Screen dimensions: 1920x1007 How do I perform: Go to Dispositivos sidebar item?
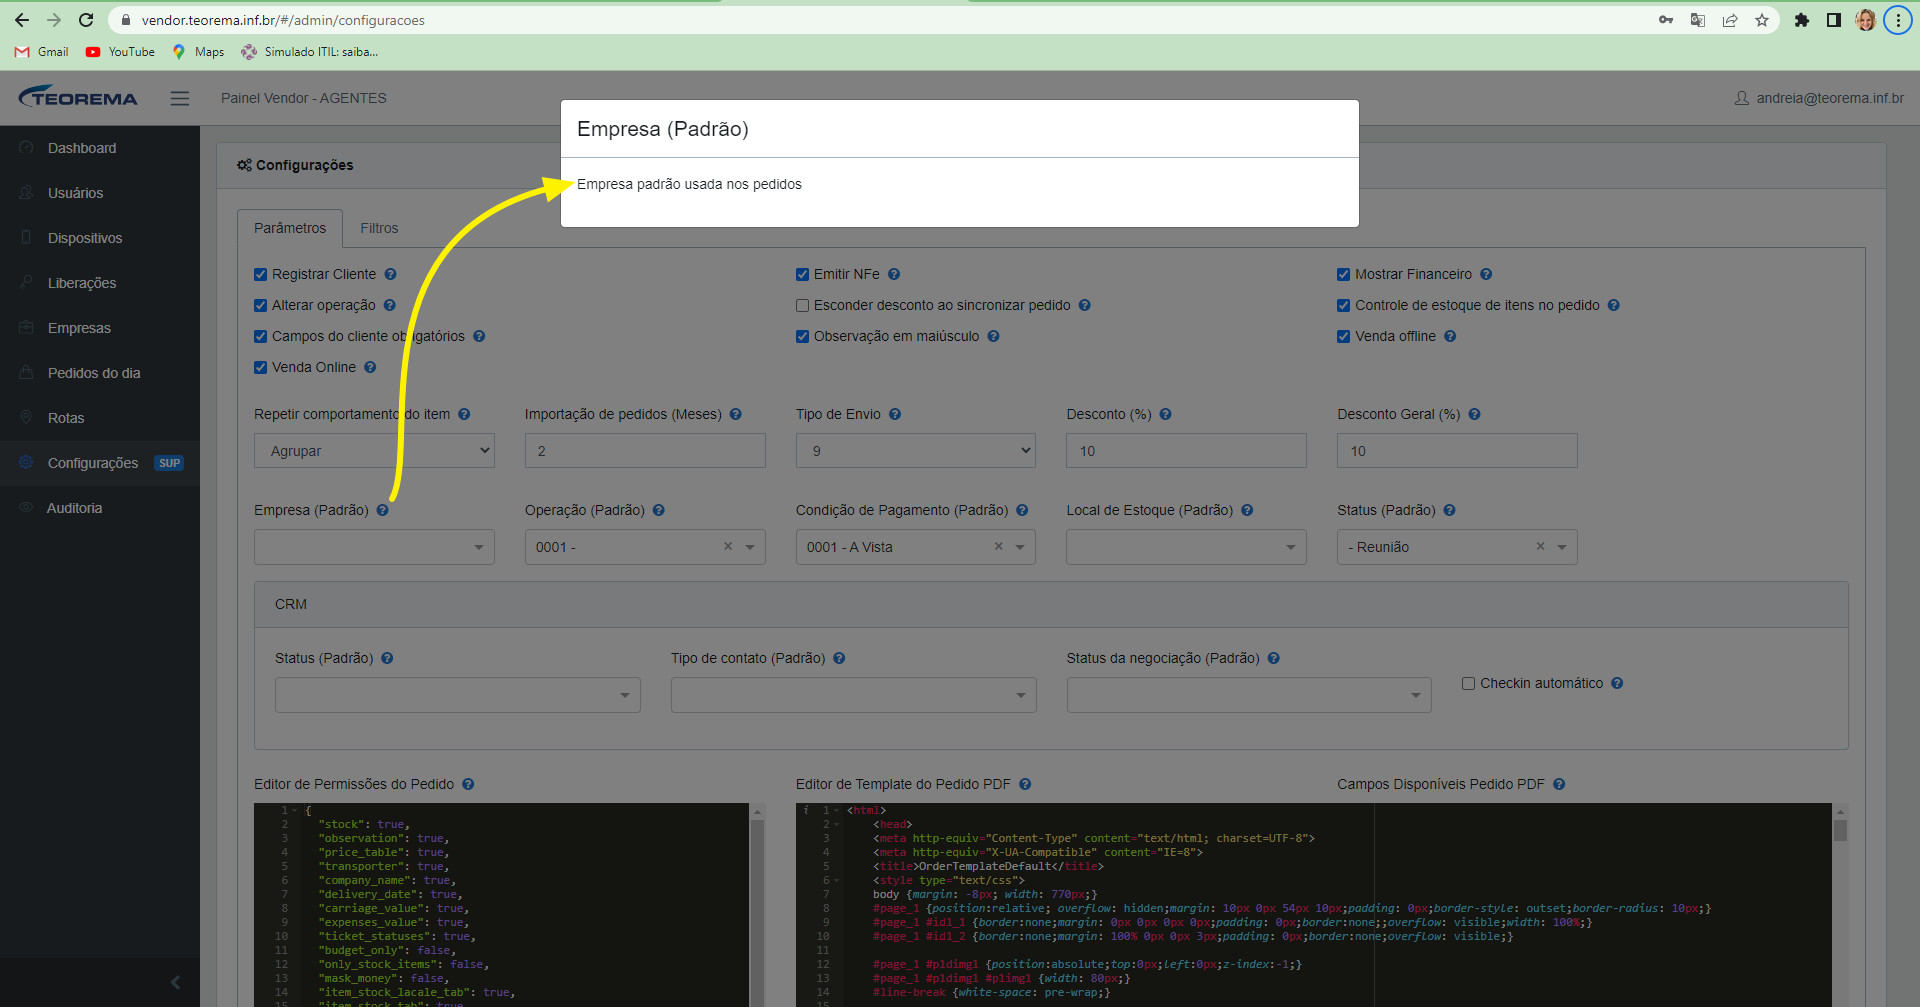(x=100, y=238)
